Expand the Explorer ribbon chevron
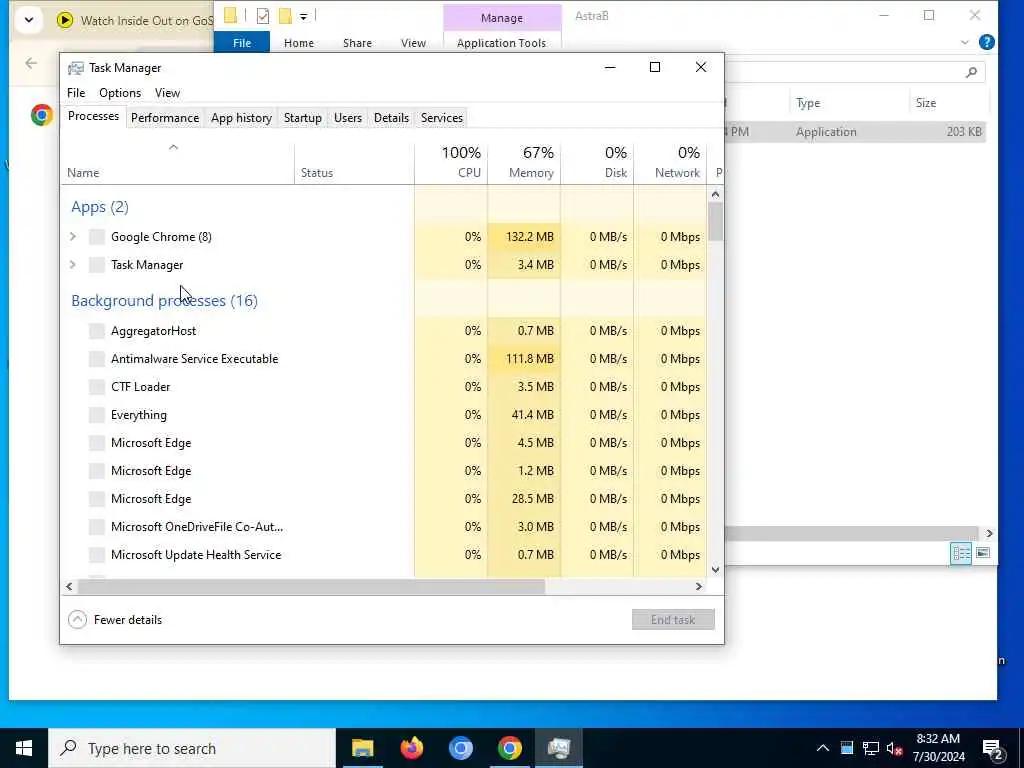The height and width of the screenshot is (768, 1024). [x=965, y=42]
